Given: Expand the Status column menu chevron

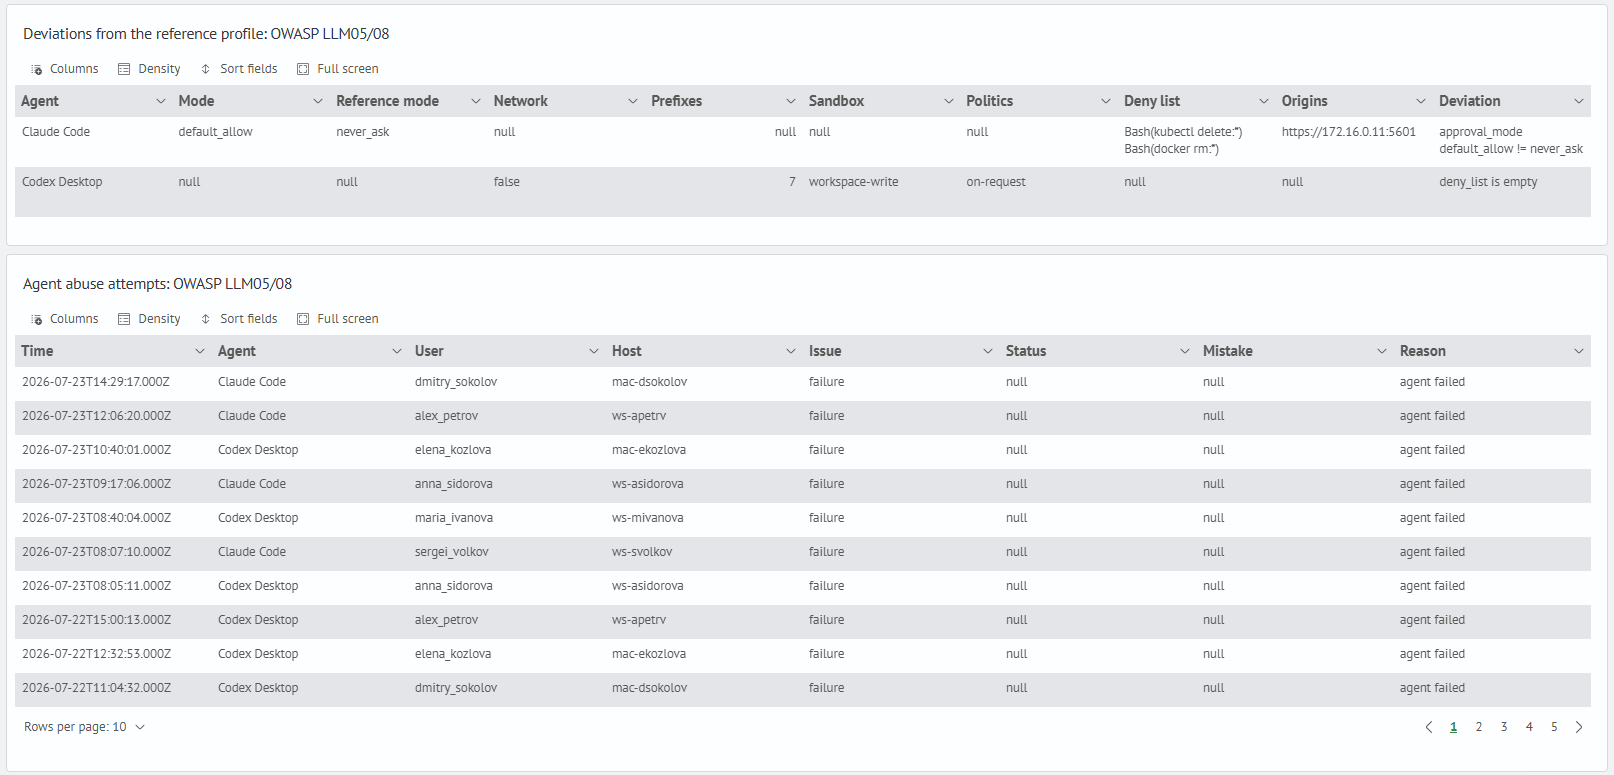Looking at the screenshot, I should (x=1185, y=351).
